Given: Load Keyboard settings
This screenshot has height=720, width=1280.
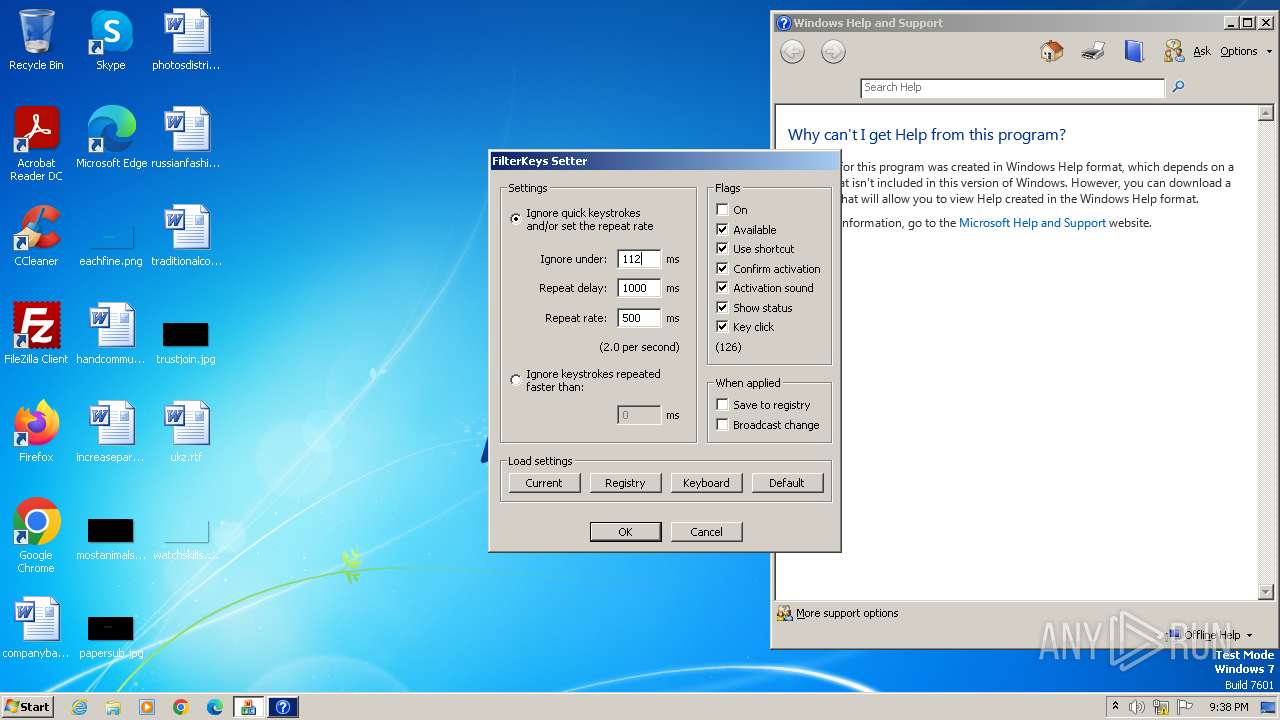Looking at the screenshot, I should 706,482.
